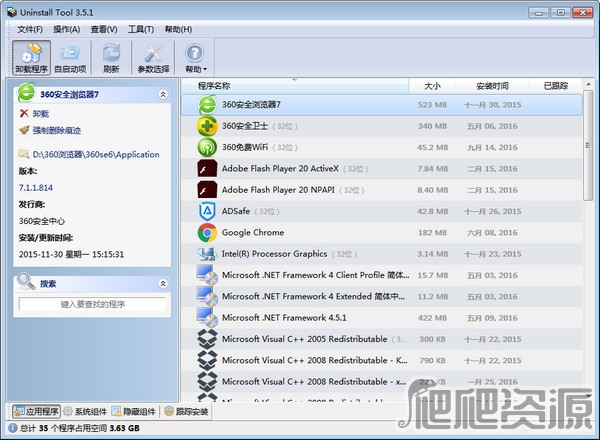Focus the 键入要查找的程序 search field
Viewport: 600px width, 440px height.
[92, 304]
